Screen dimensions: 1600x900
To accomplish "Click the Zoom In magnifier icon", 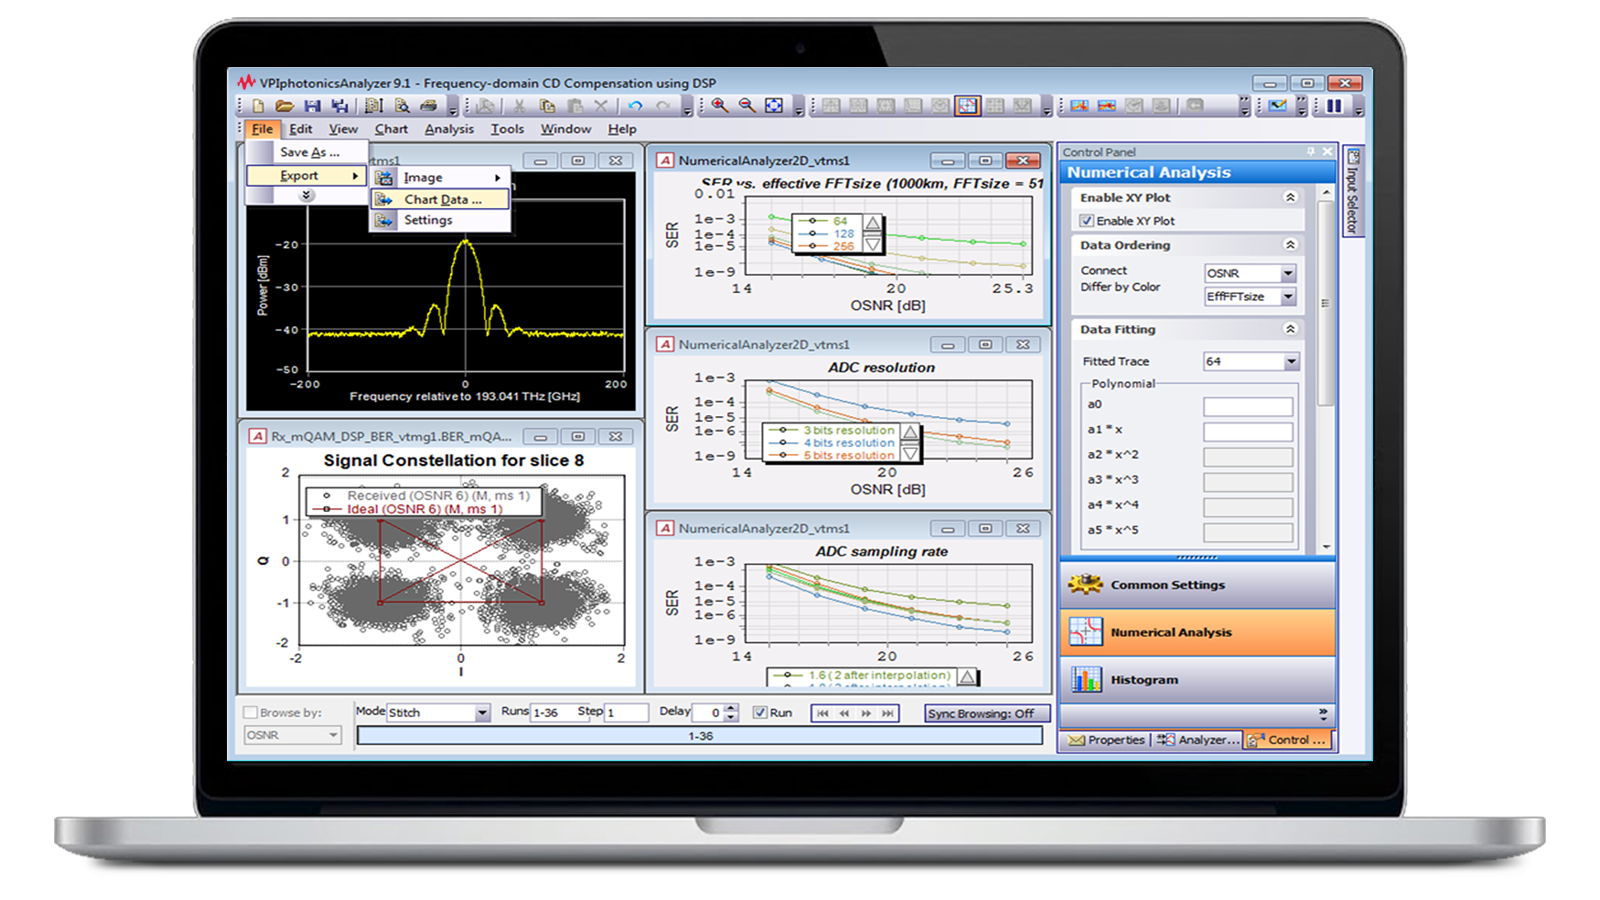I will (720, 106).
